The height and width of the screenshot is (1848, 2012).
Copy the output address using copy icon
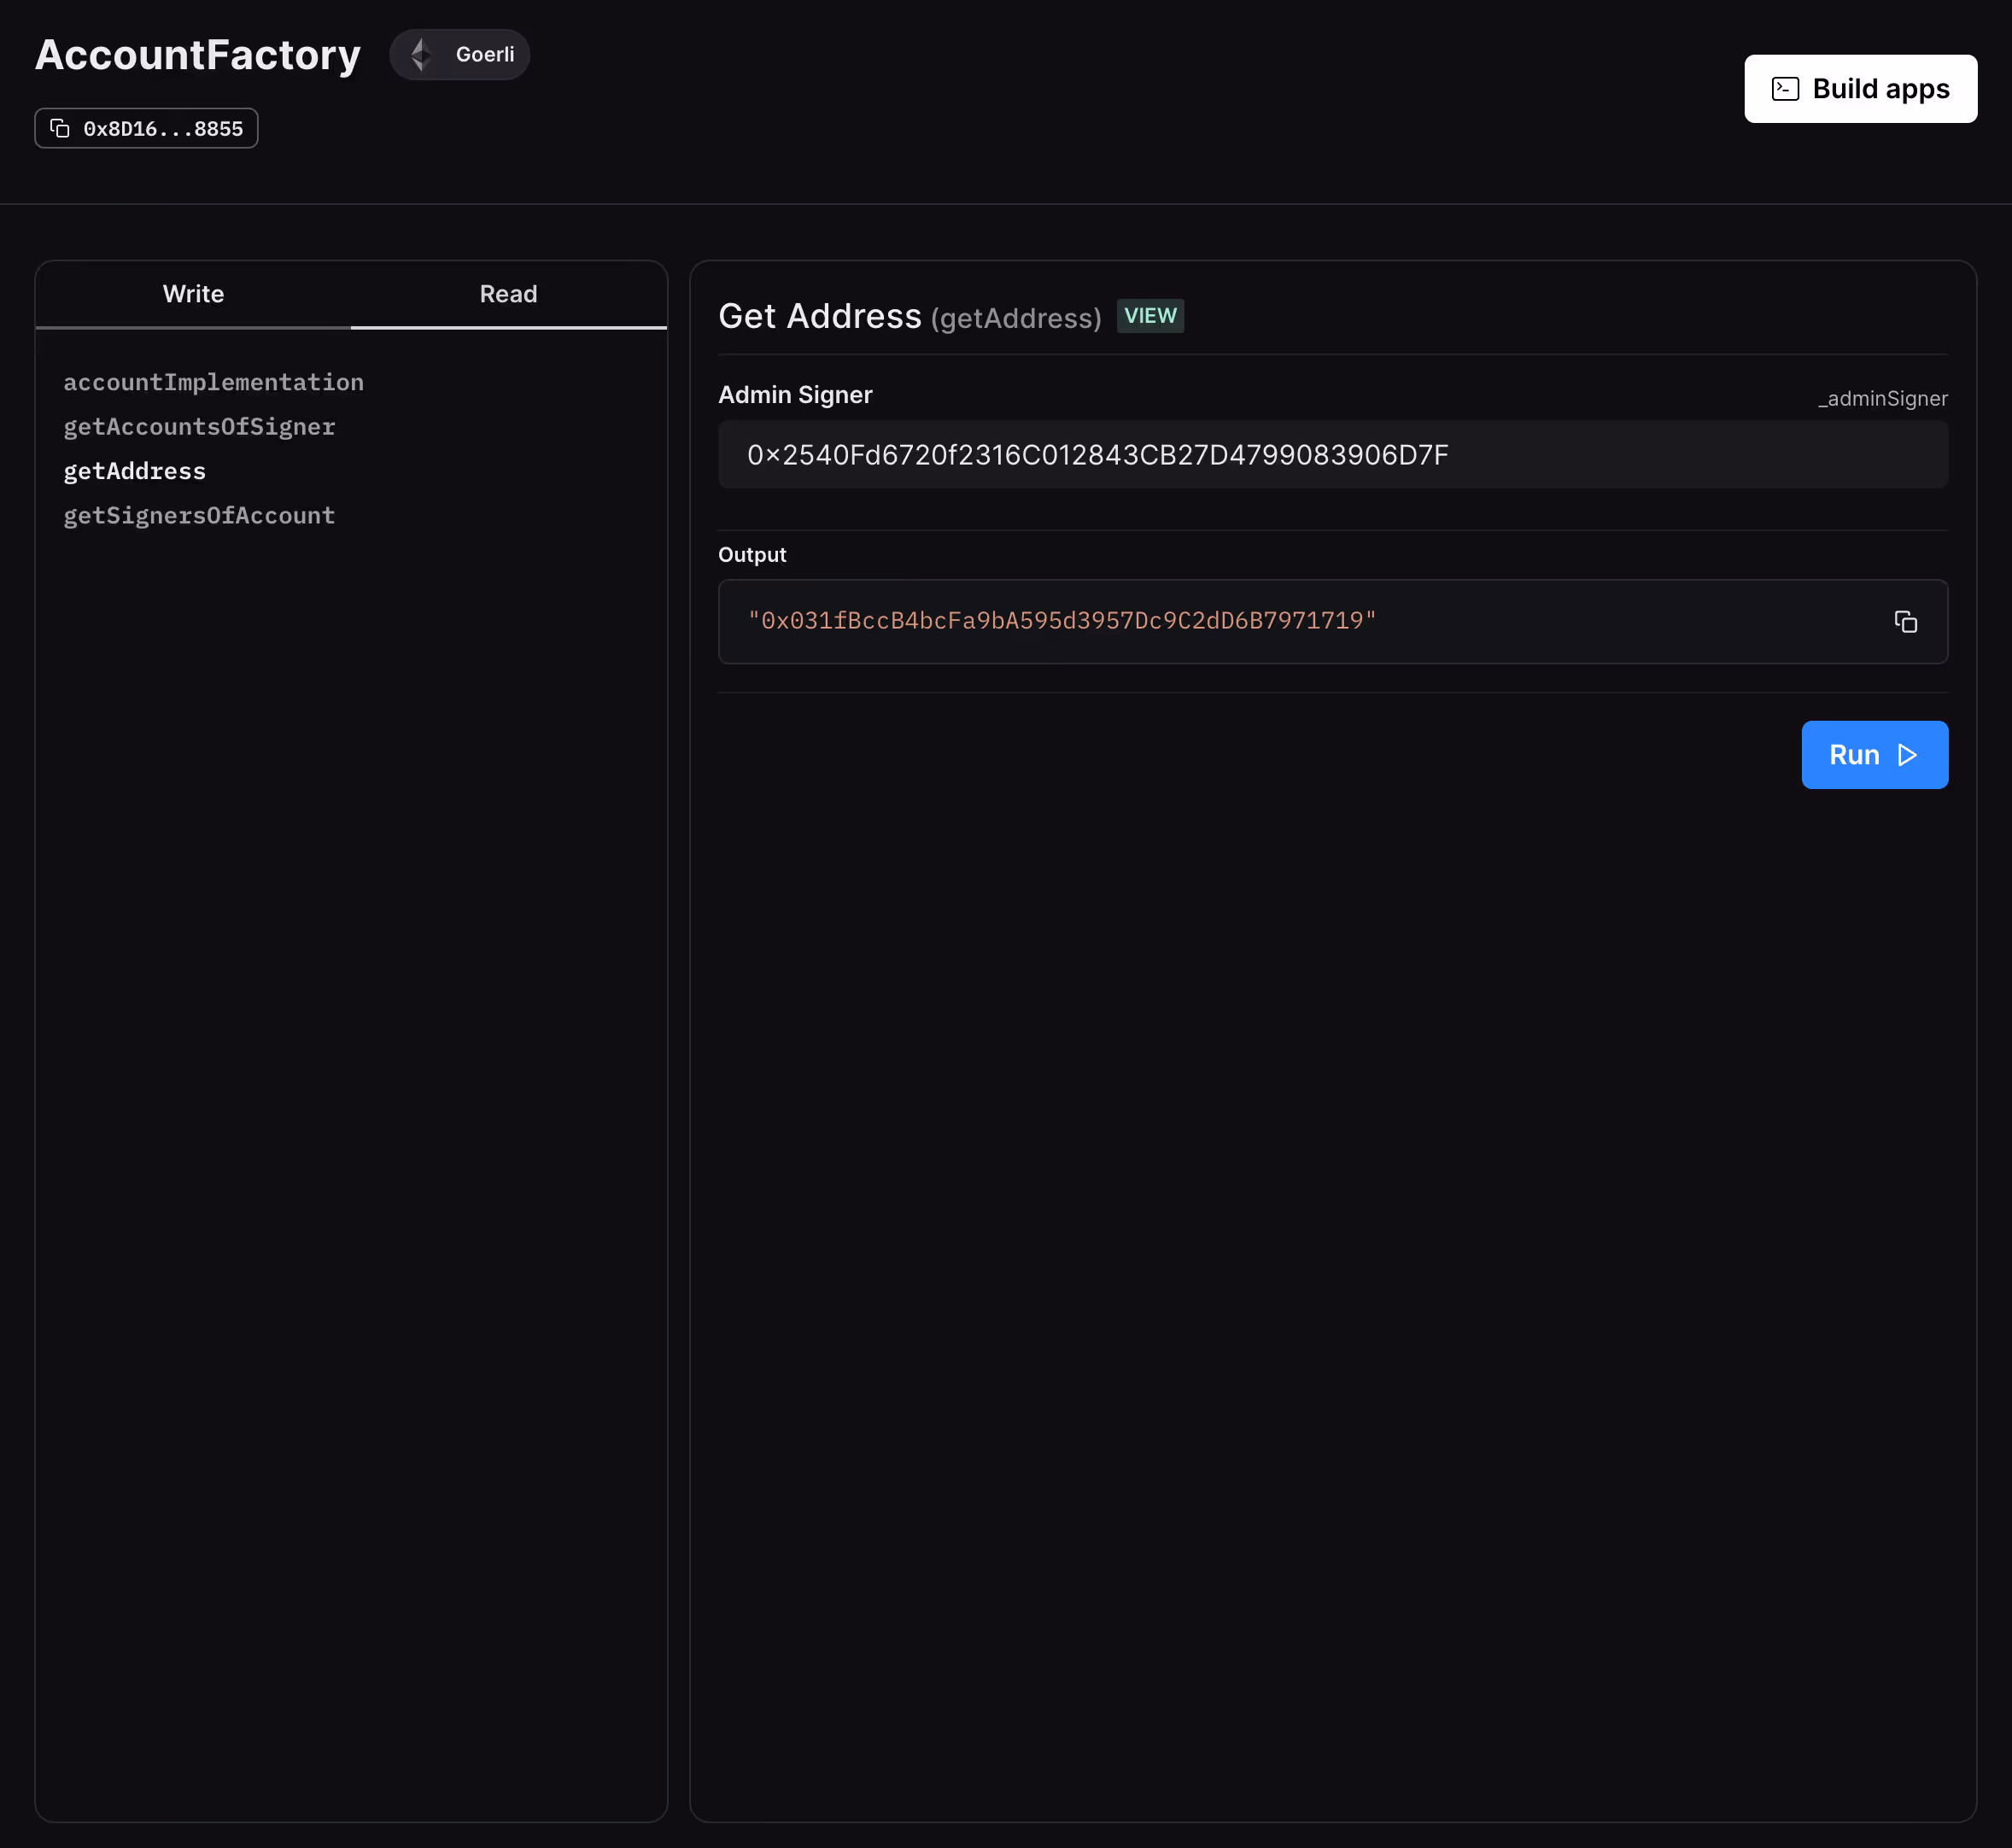pyautogui.click(x=1905, y=621)
